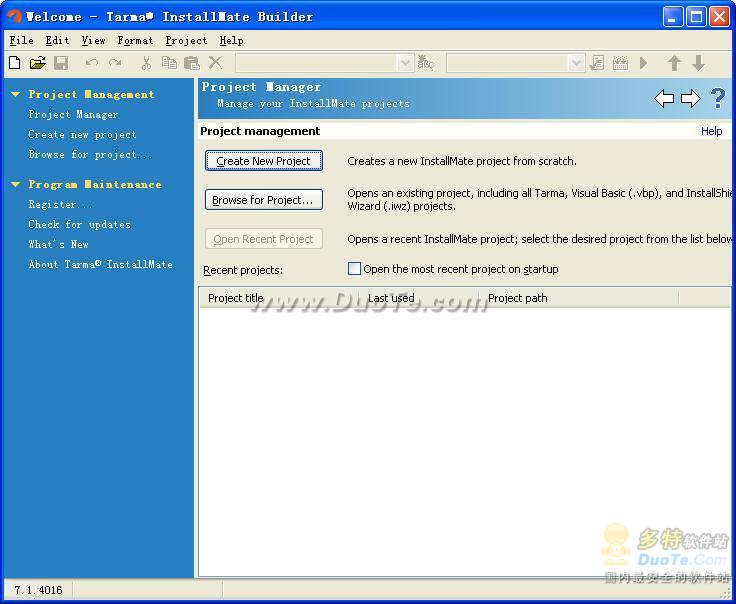This screenshot has height=604, width=736.
Task: Open the first toolbar combo box dropdown
Action: pyautogui.click(x=405, y=63)
